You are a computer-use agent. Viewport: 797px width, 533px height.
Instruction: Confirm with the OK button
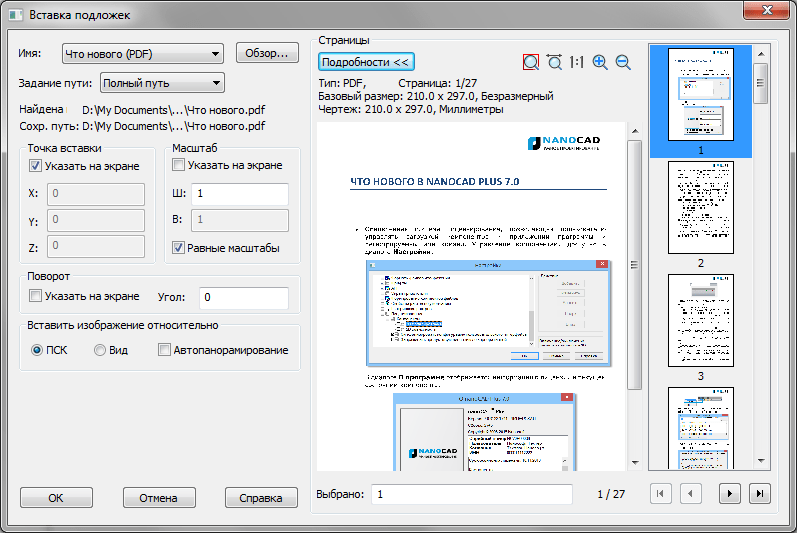[56, 497]
